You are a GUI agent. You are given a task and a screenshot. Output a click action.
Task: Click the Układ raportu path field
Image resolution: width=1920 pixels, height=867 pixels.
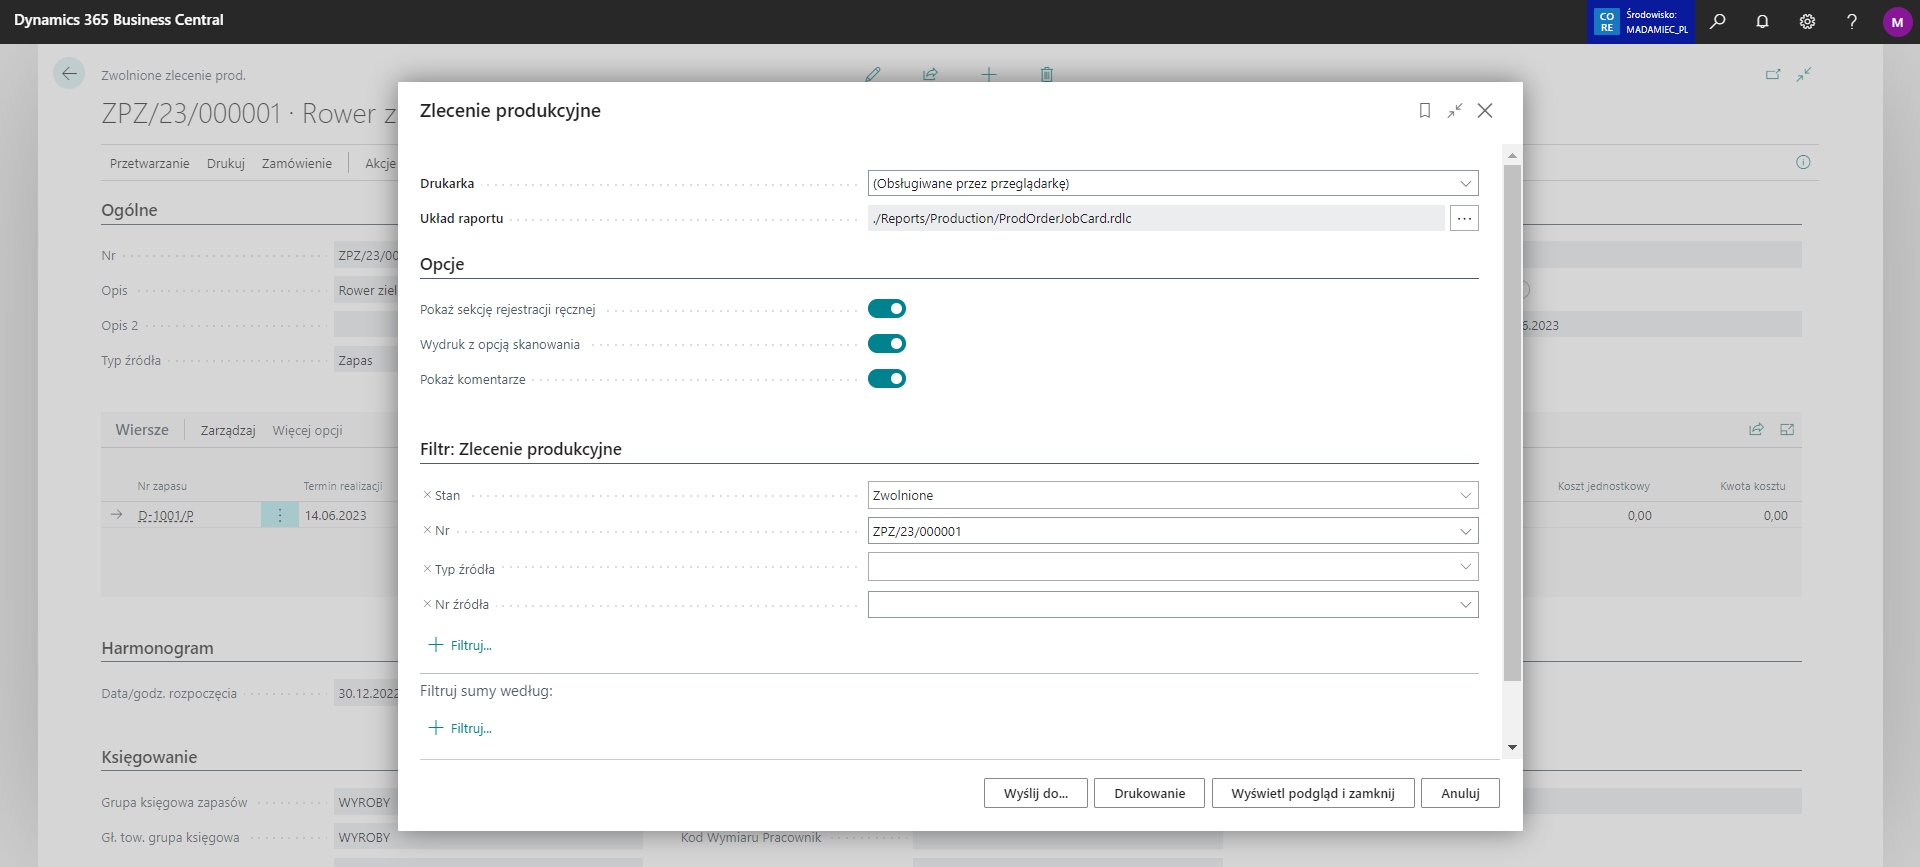(1156, 218)
